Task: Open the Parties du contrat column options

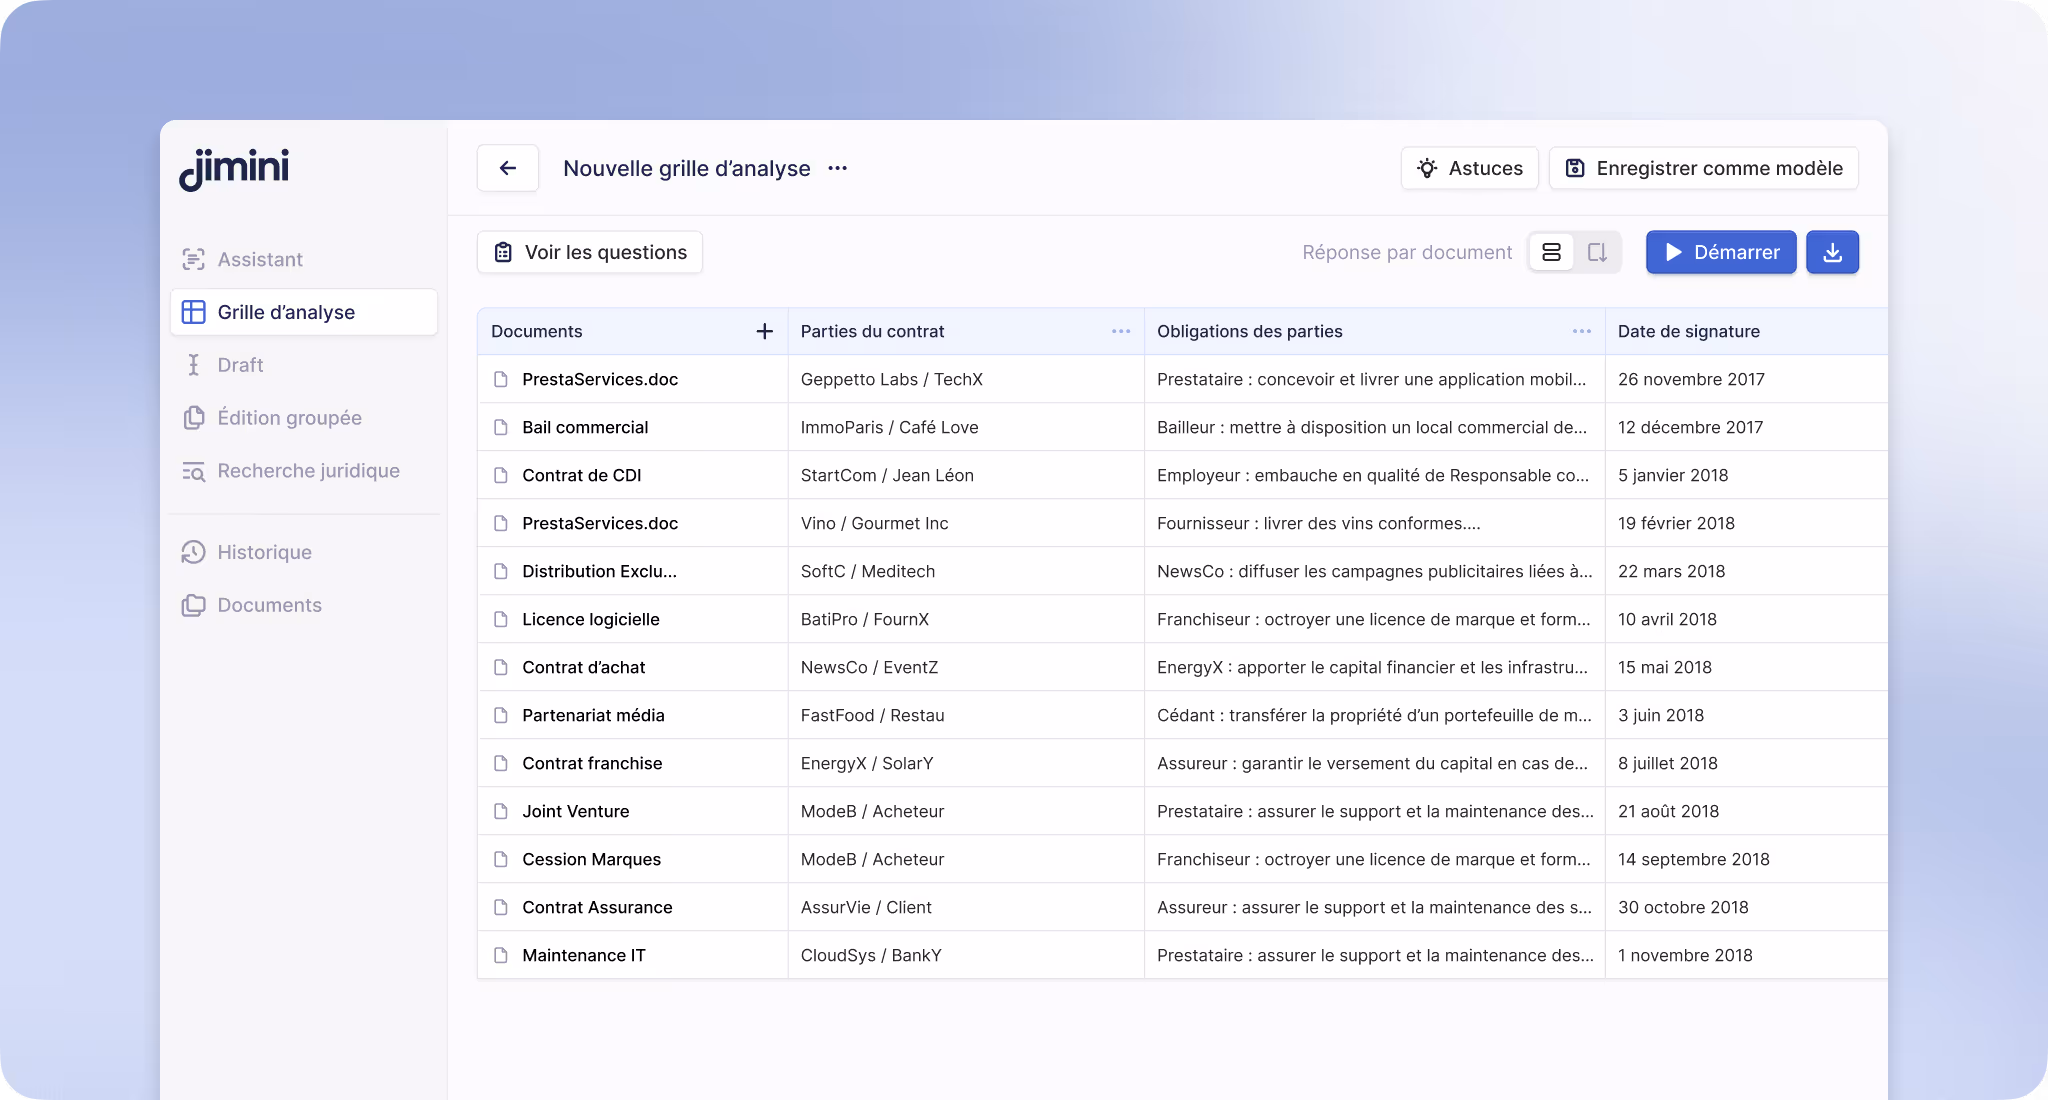Action: click(1121, 331)
